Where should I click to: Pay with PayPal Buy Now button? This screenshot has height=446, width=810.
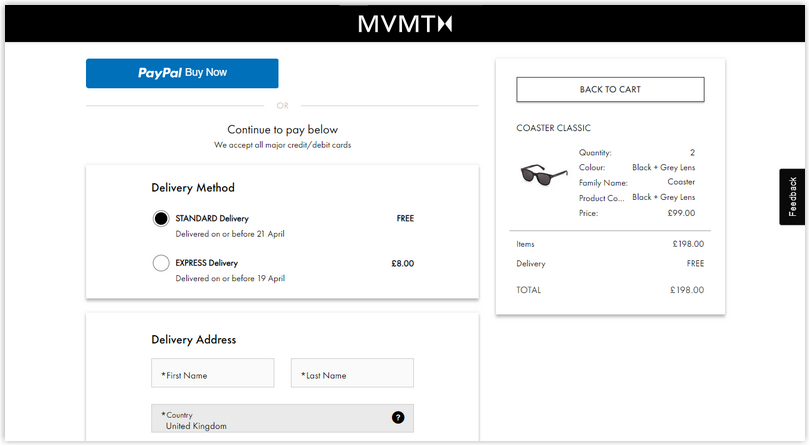(x=182, y=73)
